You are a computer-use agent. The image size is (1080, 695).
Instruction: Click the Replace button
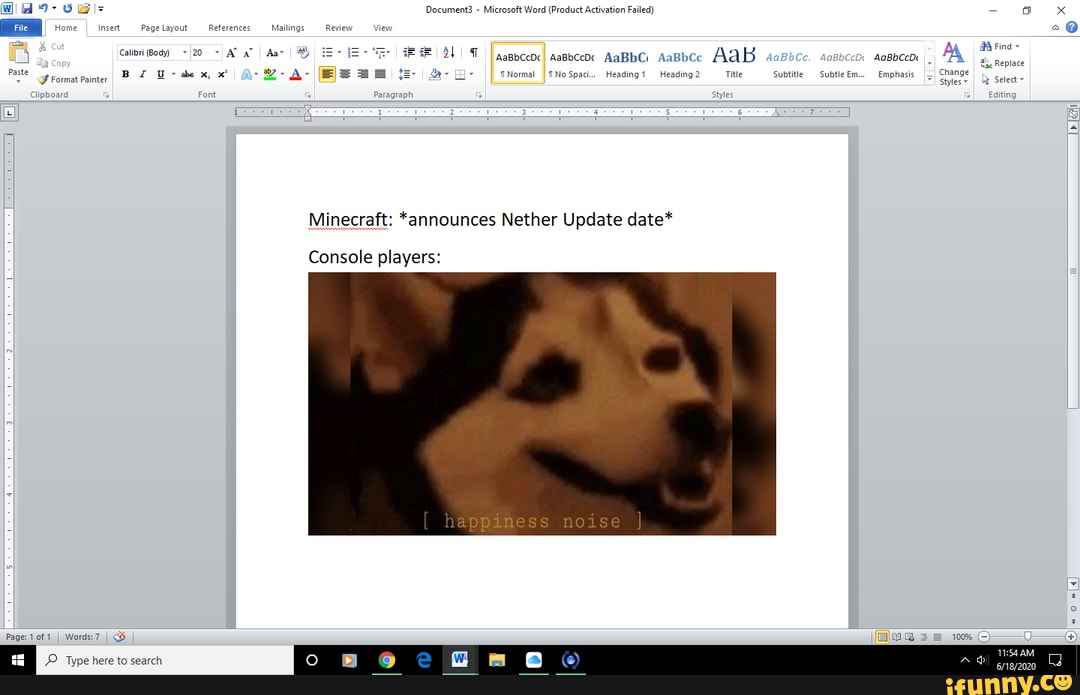coord(1002,63)
